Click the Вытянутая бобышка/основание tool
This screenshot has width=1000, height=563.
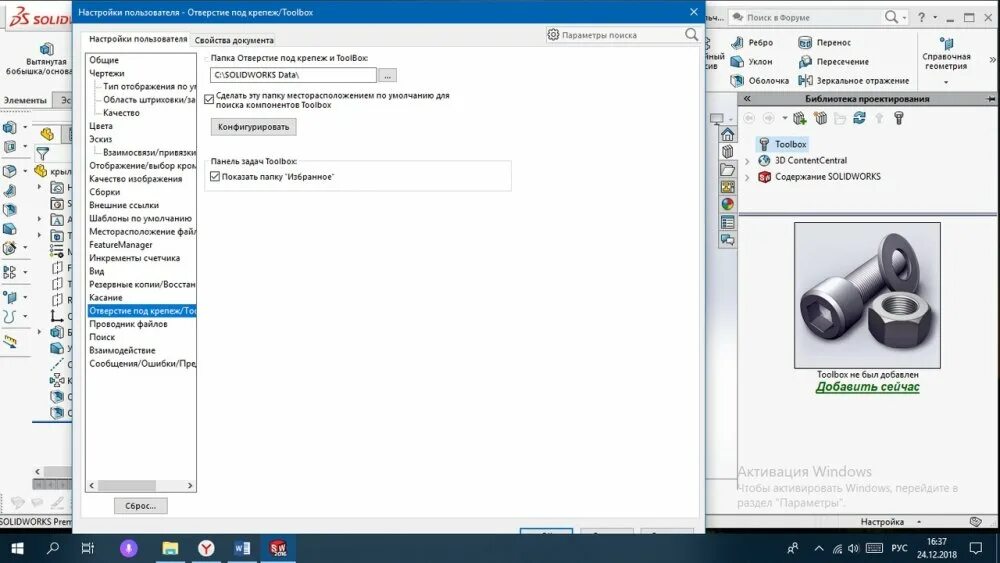click(x=39, y=59)
